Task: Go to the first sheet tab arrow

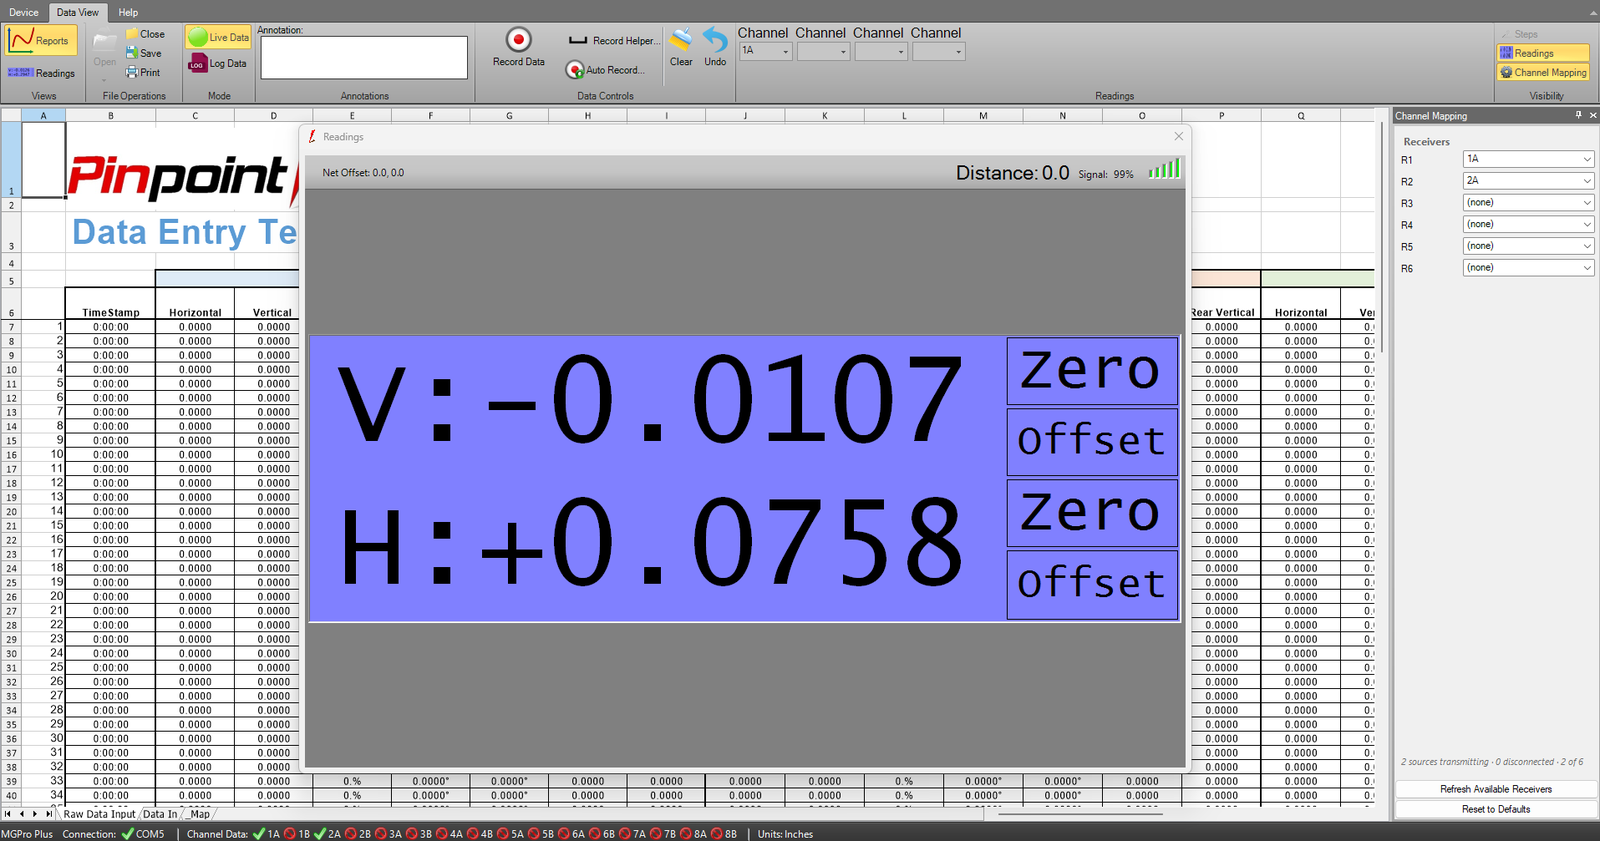Action: [x=8, y=814]
